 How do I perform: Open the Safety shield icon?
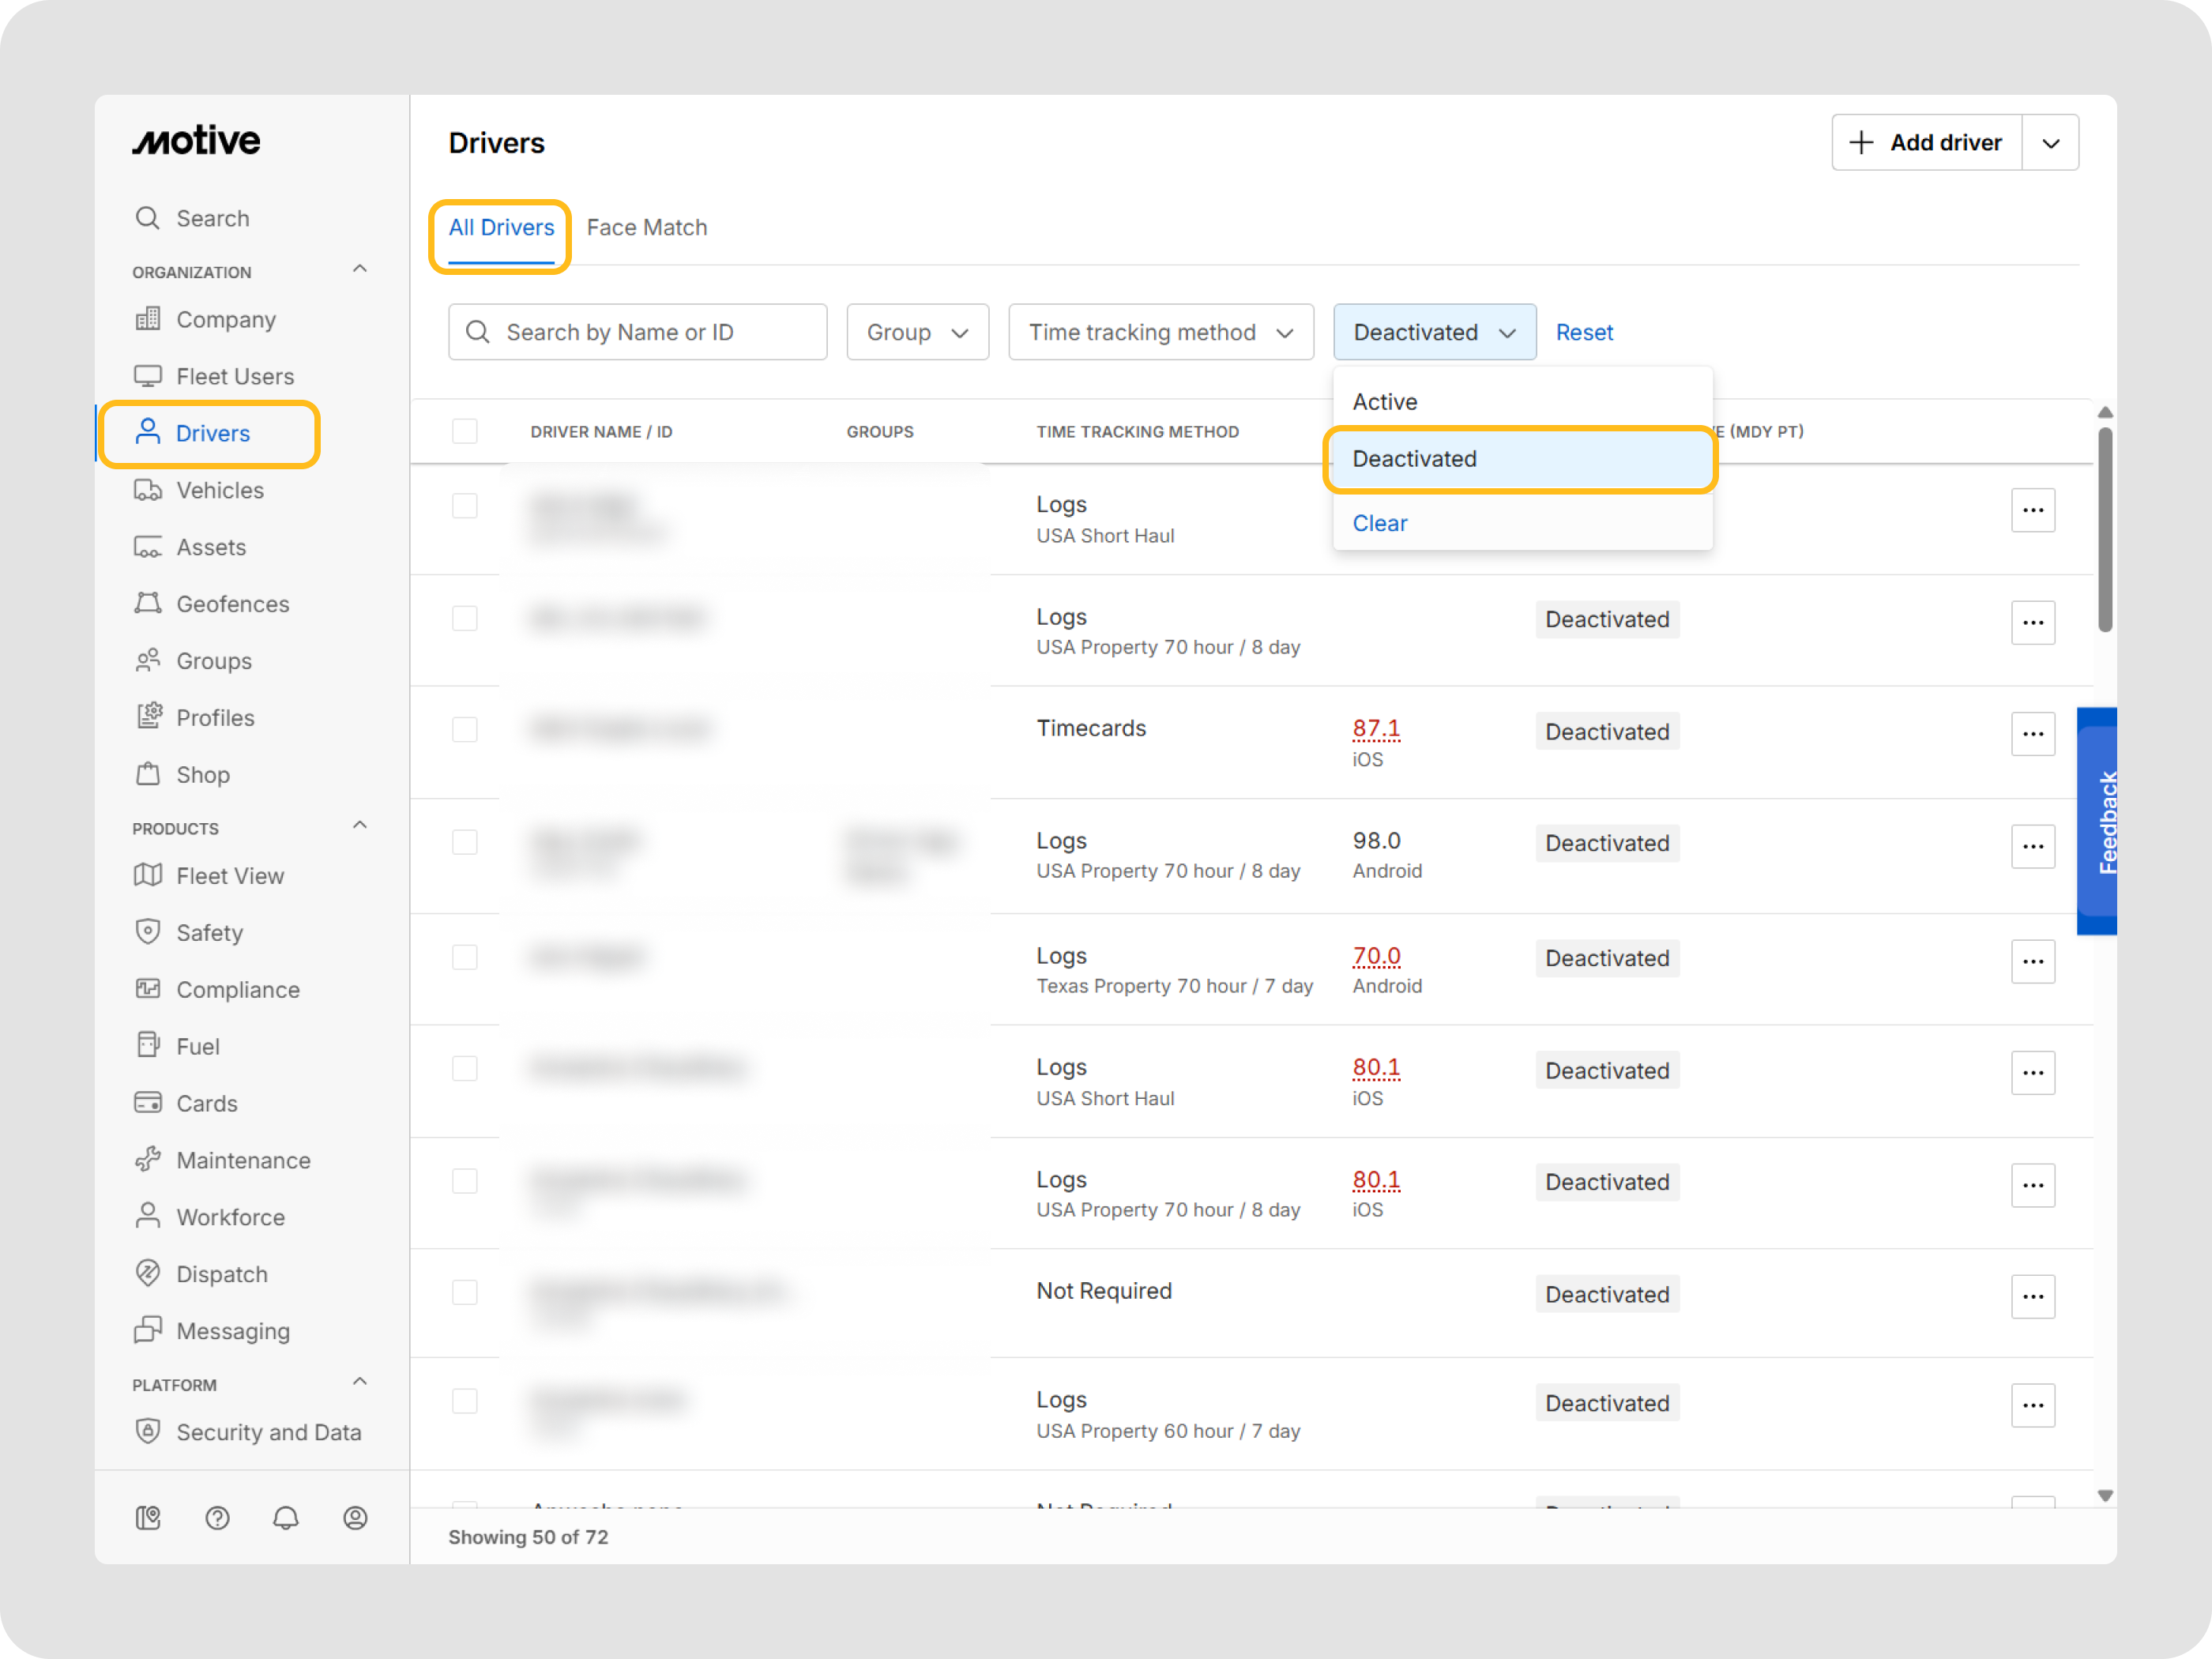148,932
